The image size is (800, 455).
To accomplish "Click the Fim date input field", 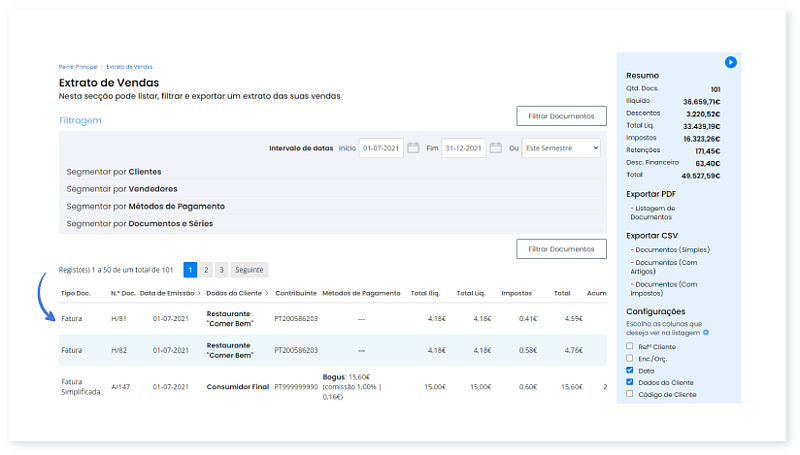I will [x=463, y=148].
